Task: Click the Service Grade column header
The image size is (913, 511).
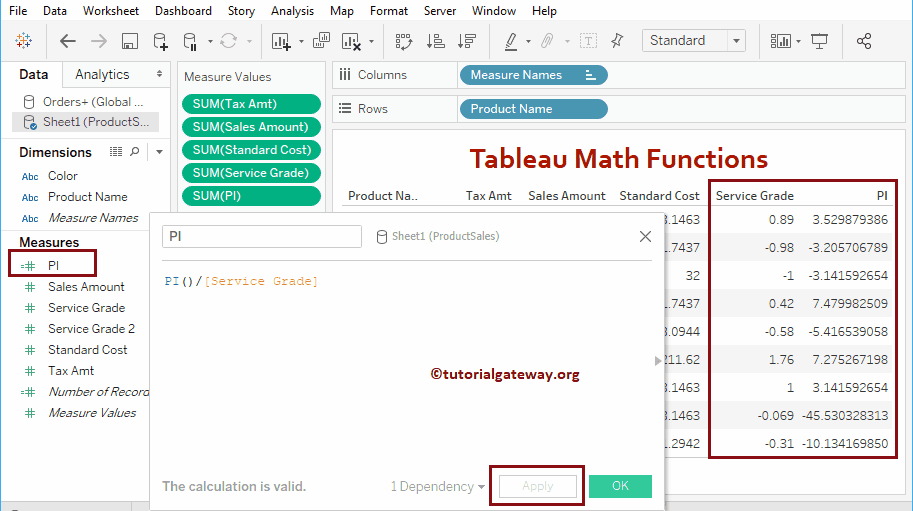Action: [x=755, y=196]
